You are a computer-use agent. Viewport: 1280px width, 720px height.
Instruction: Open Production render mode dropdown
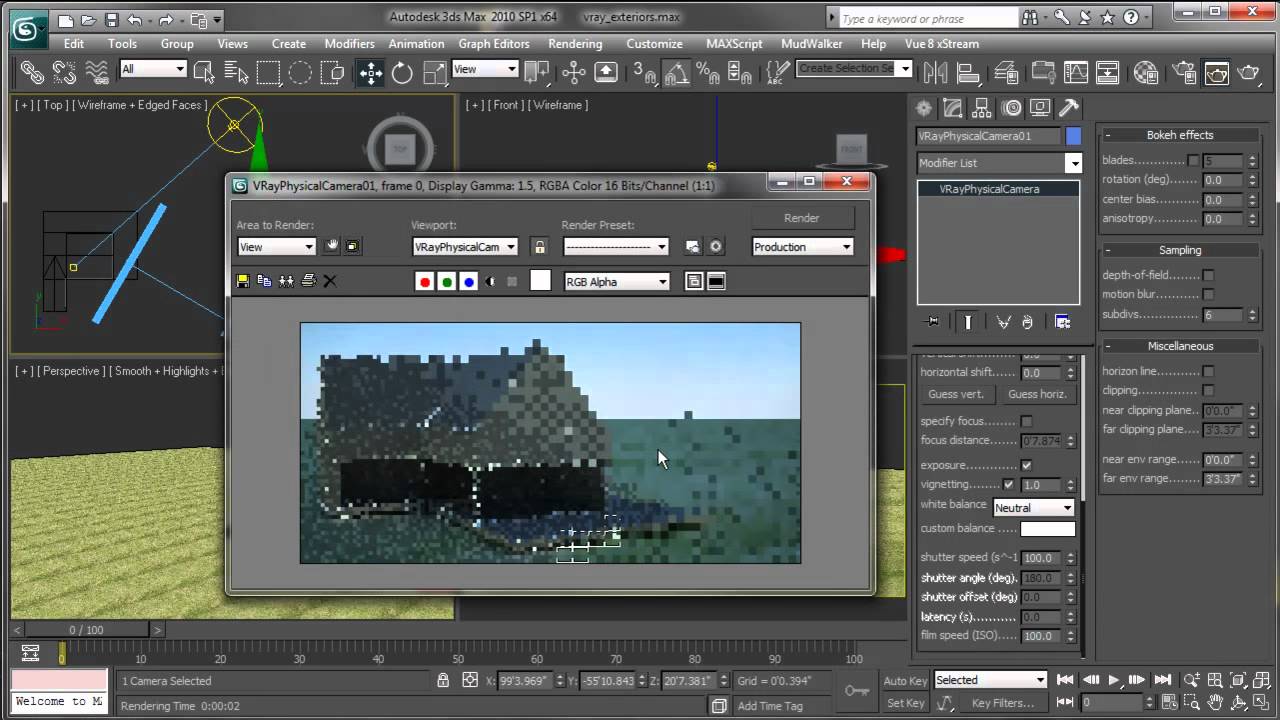(x=802, y=247)
